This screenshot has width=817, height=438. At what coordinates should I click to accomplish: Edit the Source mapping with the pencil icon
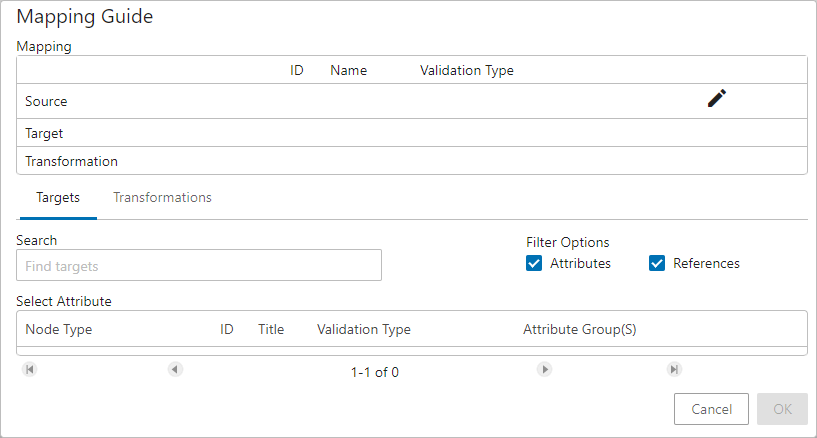[x=717, y=98]
